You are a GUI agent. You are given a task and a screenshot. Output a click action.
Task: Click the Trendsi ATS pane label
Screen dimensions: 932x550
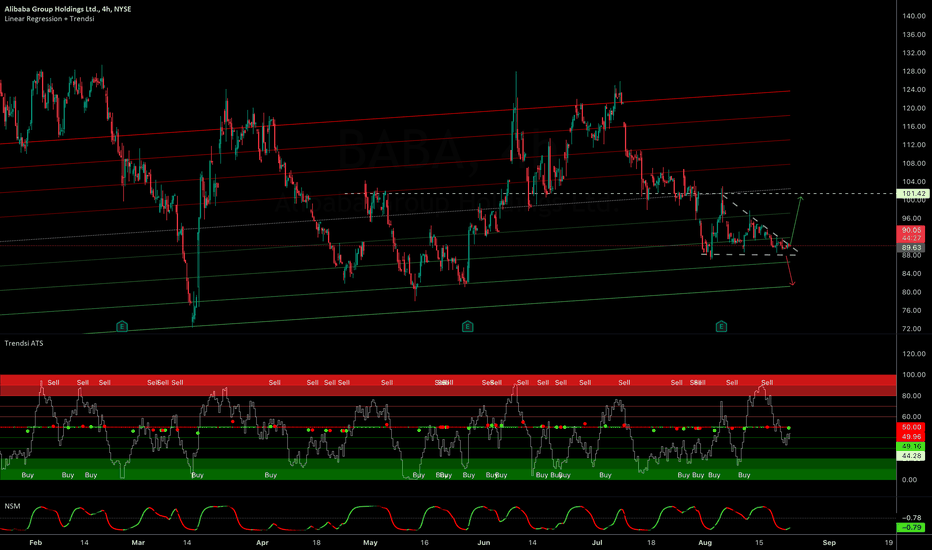tap(24, 343)
